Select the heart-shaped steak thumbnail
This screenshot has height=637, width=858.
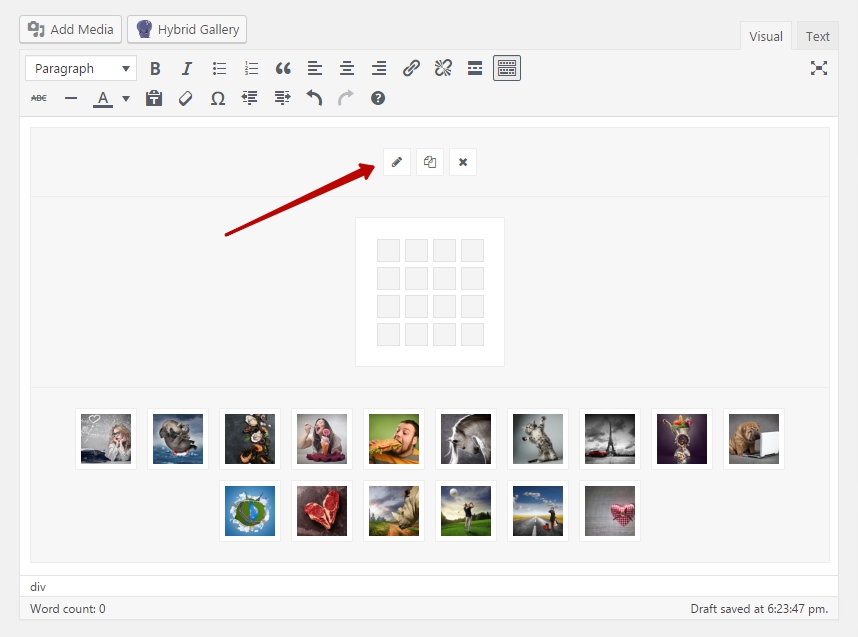point(322,511)
